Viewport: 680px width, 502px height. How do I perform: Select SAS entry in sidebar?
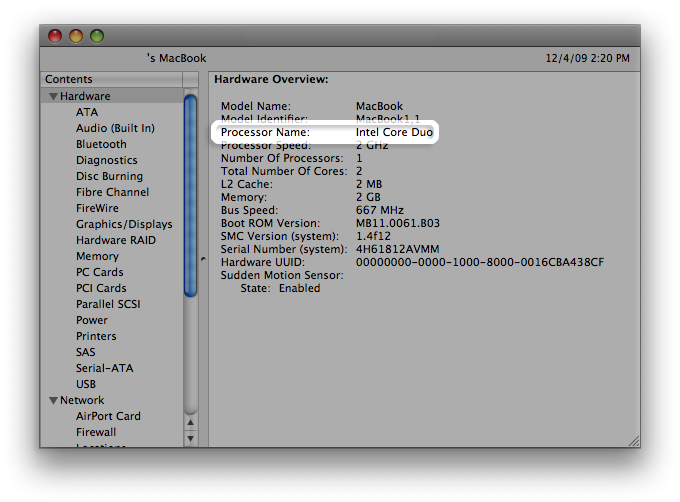tap(85, 352)
